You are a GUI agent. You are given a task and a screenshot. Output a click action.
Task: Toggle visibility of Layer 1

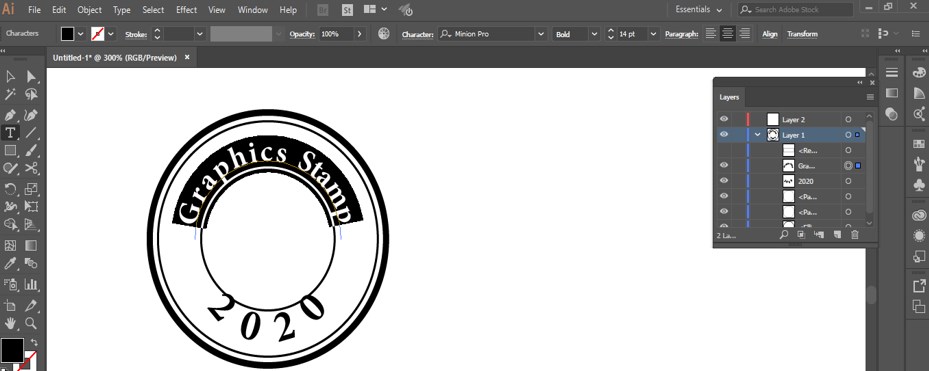pyautogui.click(x=724, y=135)
